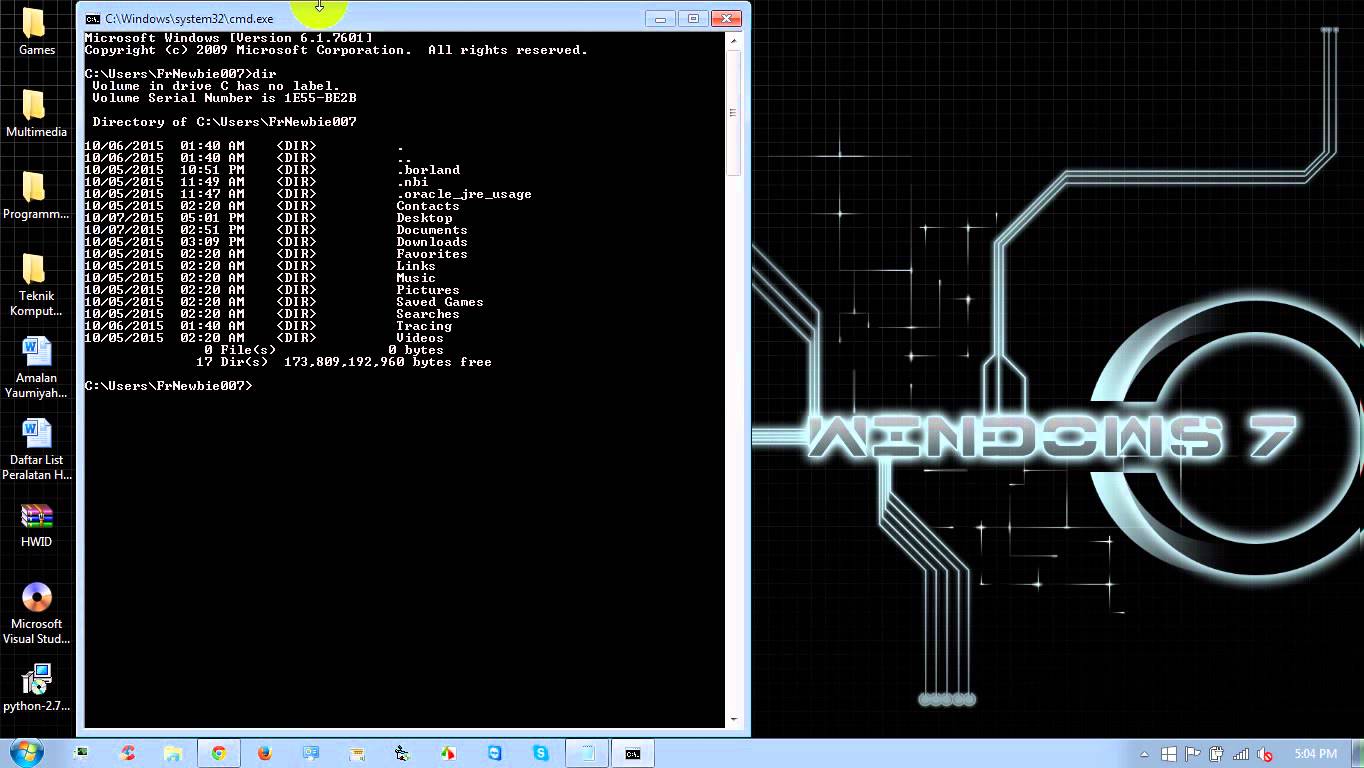
Task: Click the Show Desktop button
Action: pos(1358,753)
